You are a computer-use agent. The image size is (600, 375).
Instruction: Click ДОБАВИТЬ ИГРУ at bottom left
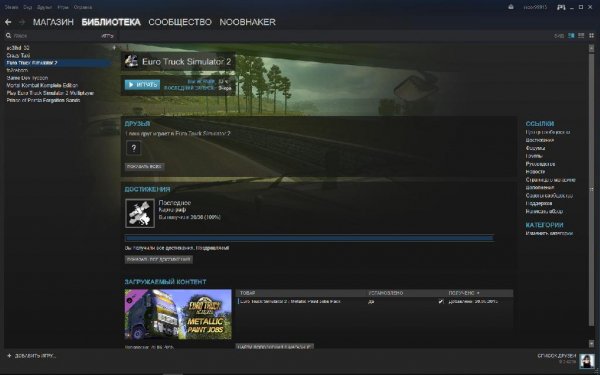coord(35,356)
